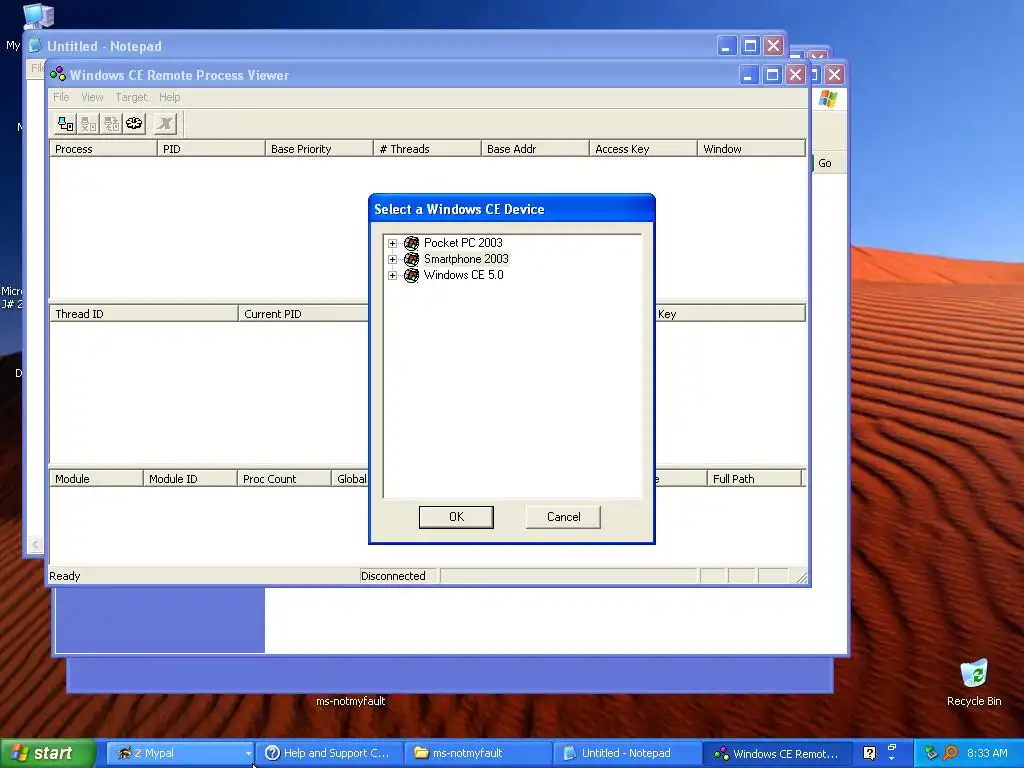Click the Current PID column header
Viewport: 1024px width, 768px height.
pyautogui.click(x=304, y=314)
